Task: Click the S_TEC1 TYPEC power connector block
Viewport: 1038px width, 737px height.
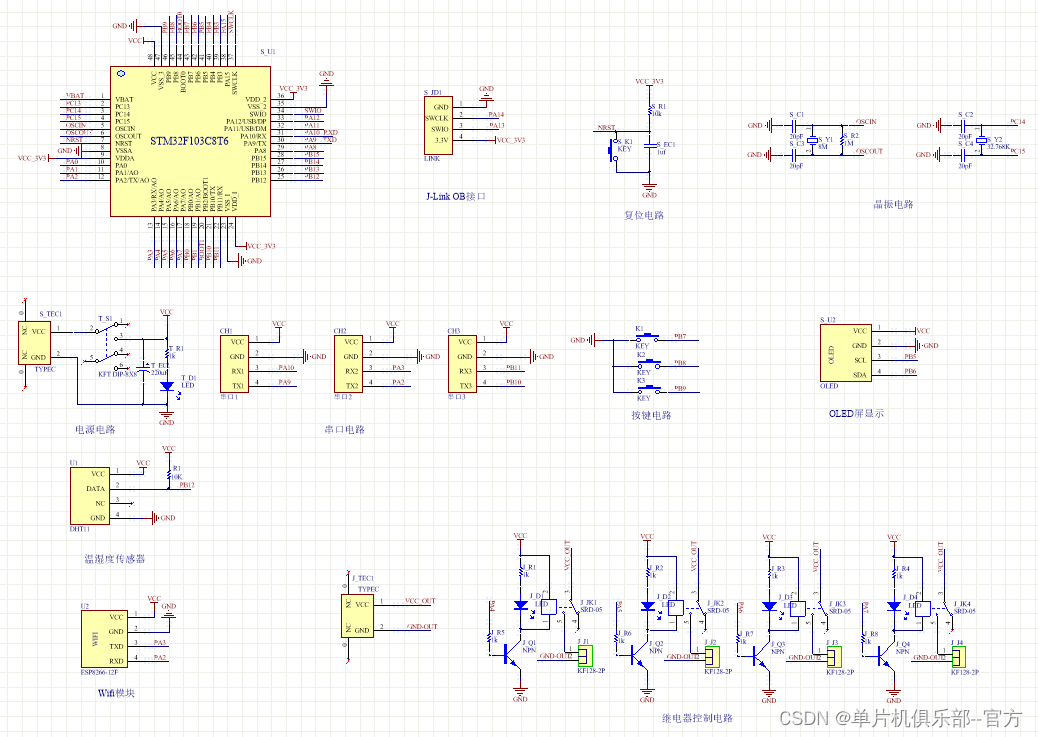Action: (x=34, y=343)
